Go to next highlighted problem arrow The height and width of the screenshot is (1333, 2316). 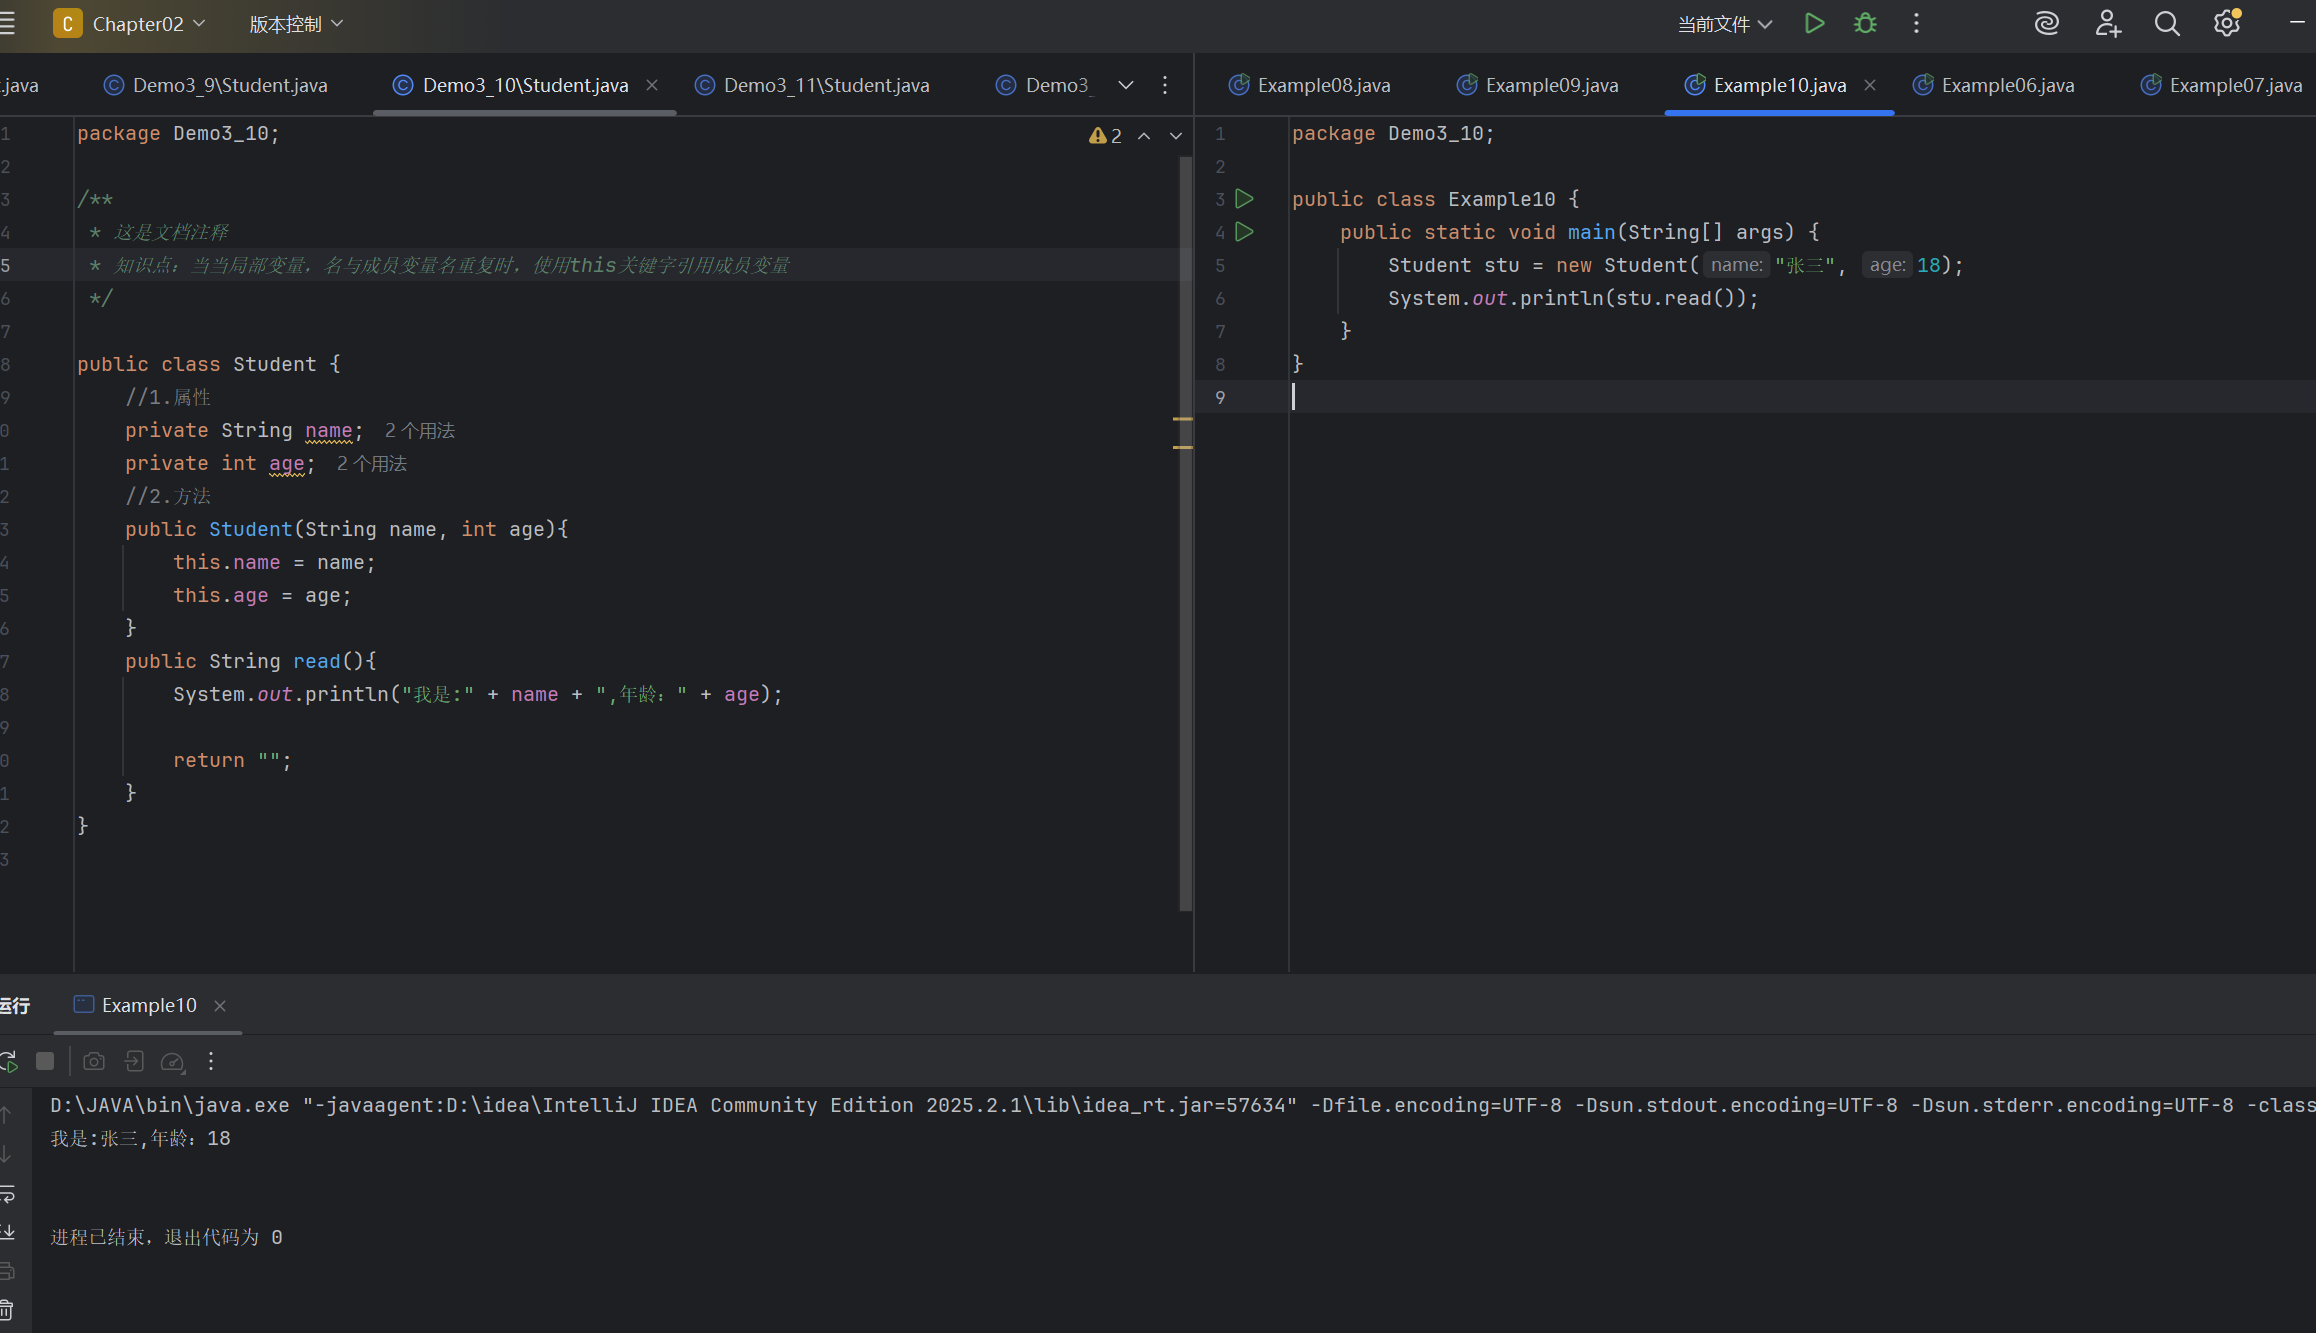(1176, 136)
